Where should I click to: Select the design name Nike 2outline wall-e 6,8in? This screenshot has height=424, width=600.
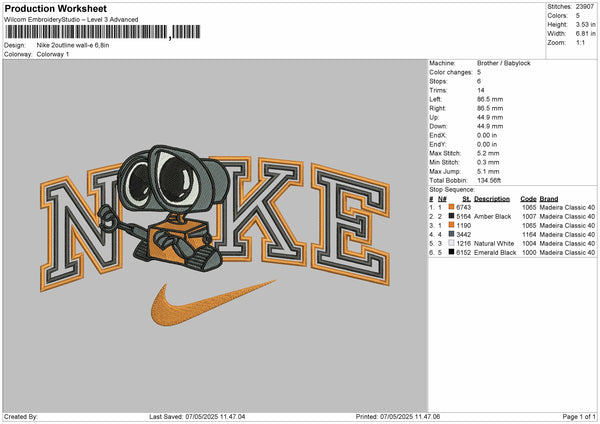point(73,45)
